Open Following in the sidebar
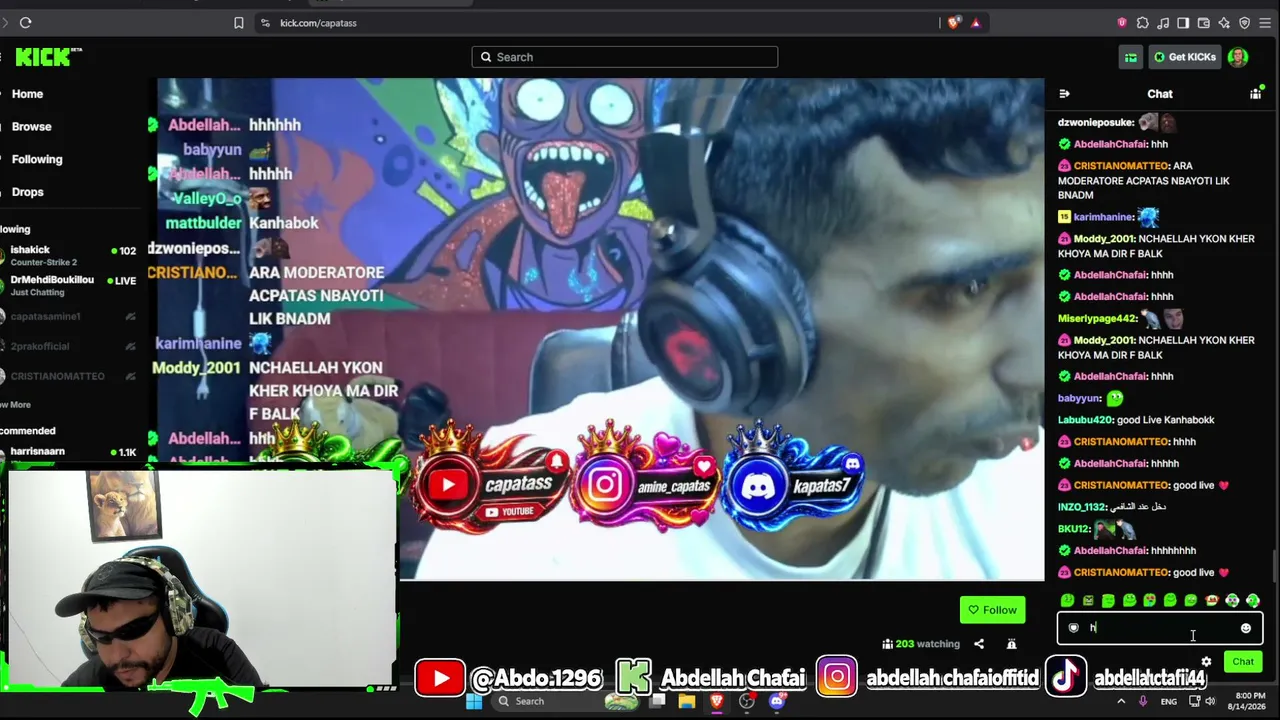This screenshot has height=720, width=1280. point(37,159)
